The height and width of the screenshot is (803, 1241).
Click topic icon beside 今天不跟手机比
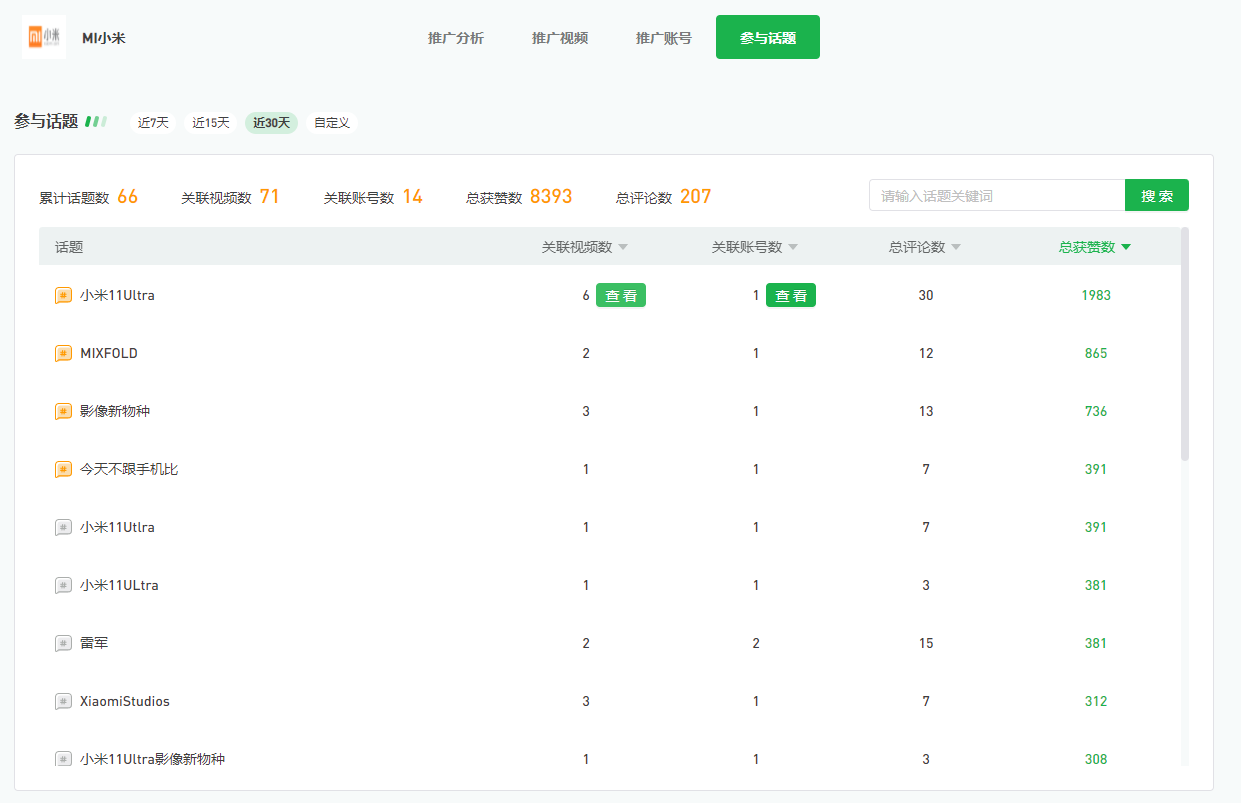tap(63, 469)
